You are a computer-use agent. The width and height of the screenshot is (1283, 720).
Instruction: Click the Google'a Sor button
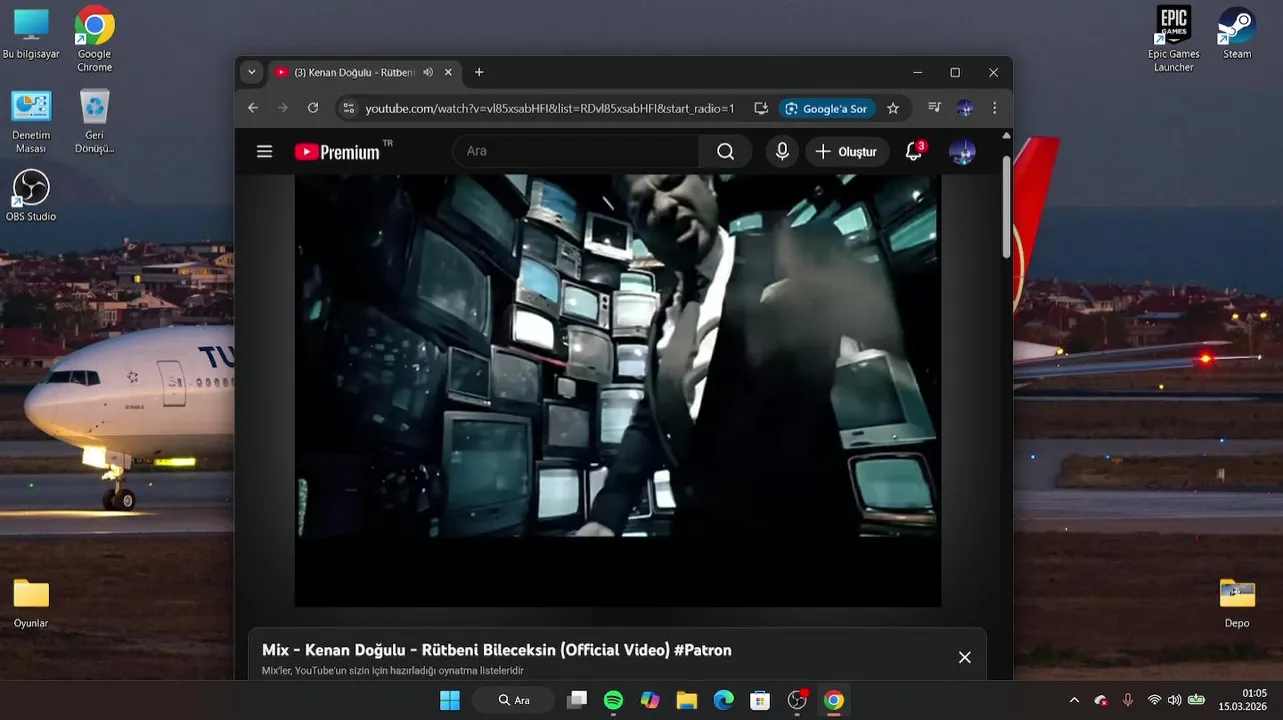coord(826,108)
